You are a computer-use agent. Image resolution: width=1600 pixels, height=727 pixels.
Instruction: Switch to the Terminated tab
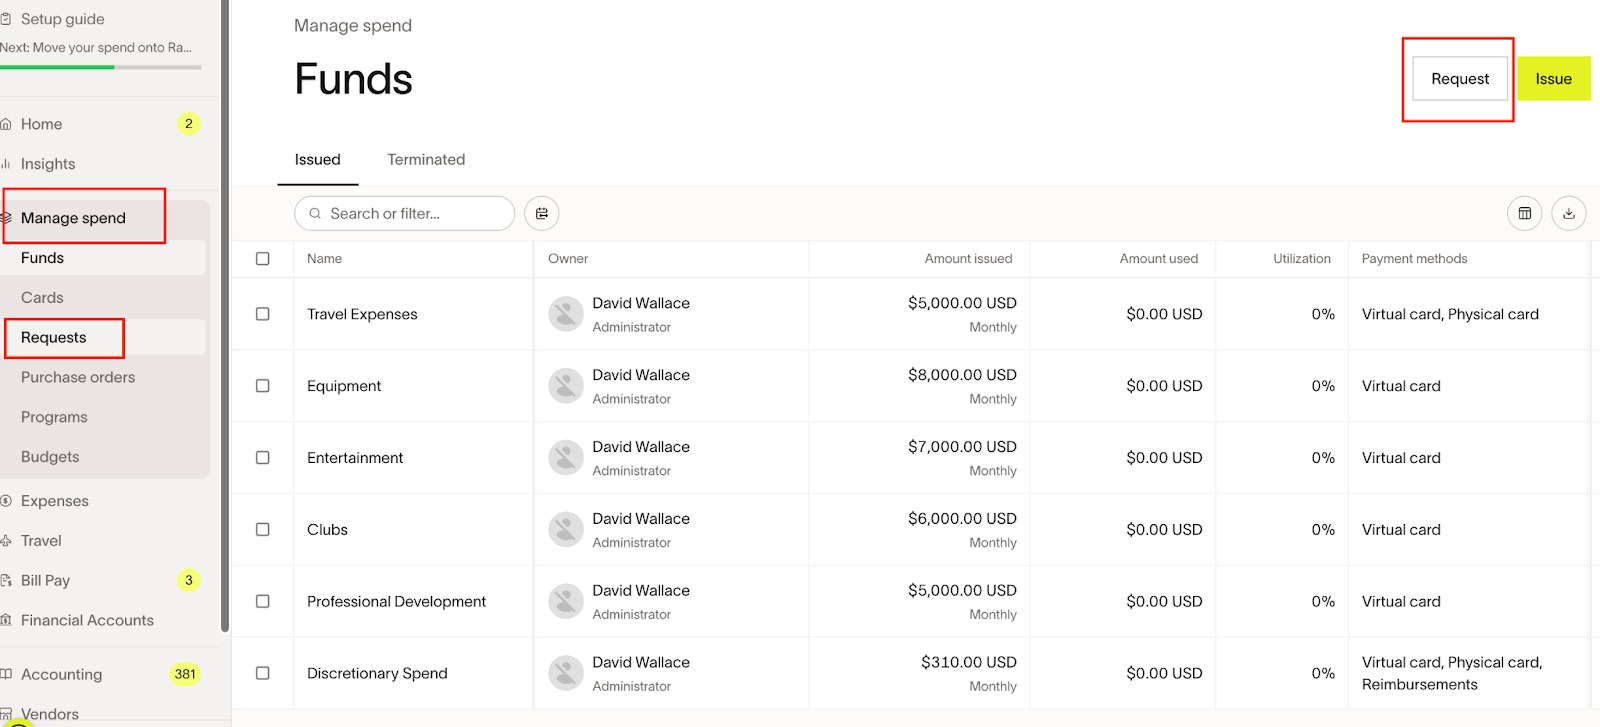[x=426, y=160]
